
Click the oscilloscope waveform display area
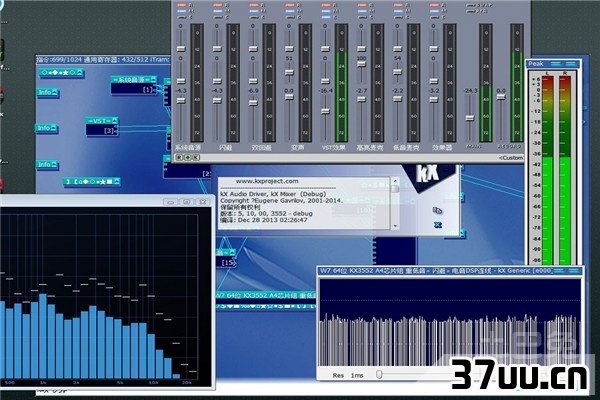pyautogui.click(x=450, y=323)
